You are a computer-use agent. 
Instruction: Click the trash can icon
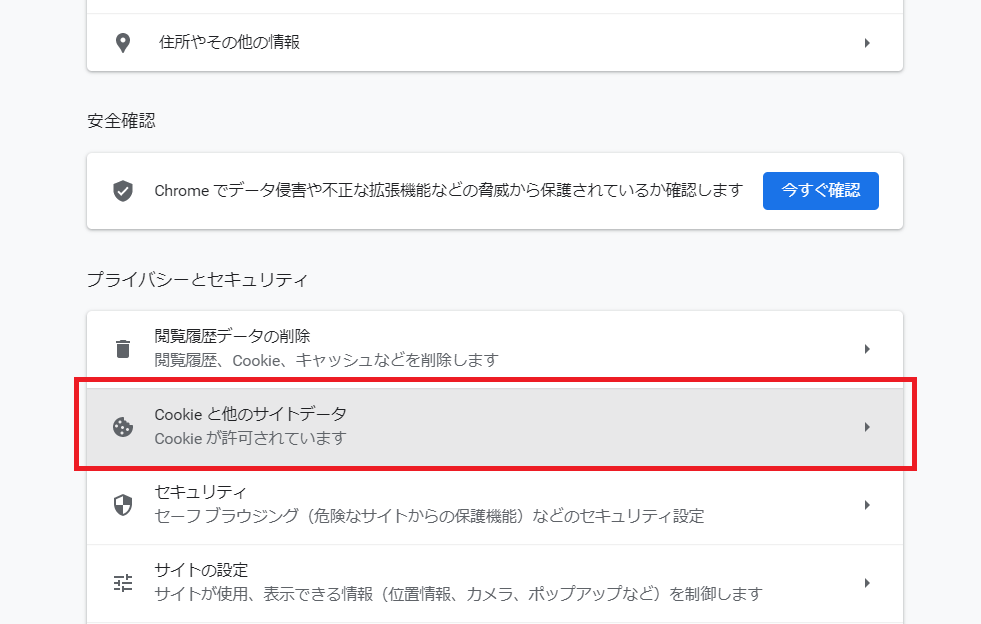[123, 349]
